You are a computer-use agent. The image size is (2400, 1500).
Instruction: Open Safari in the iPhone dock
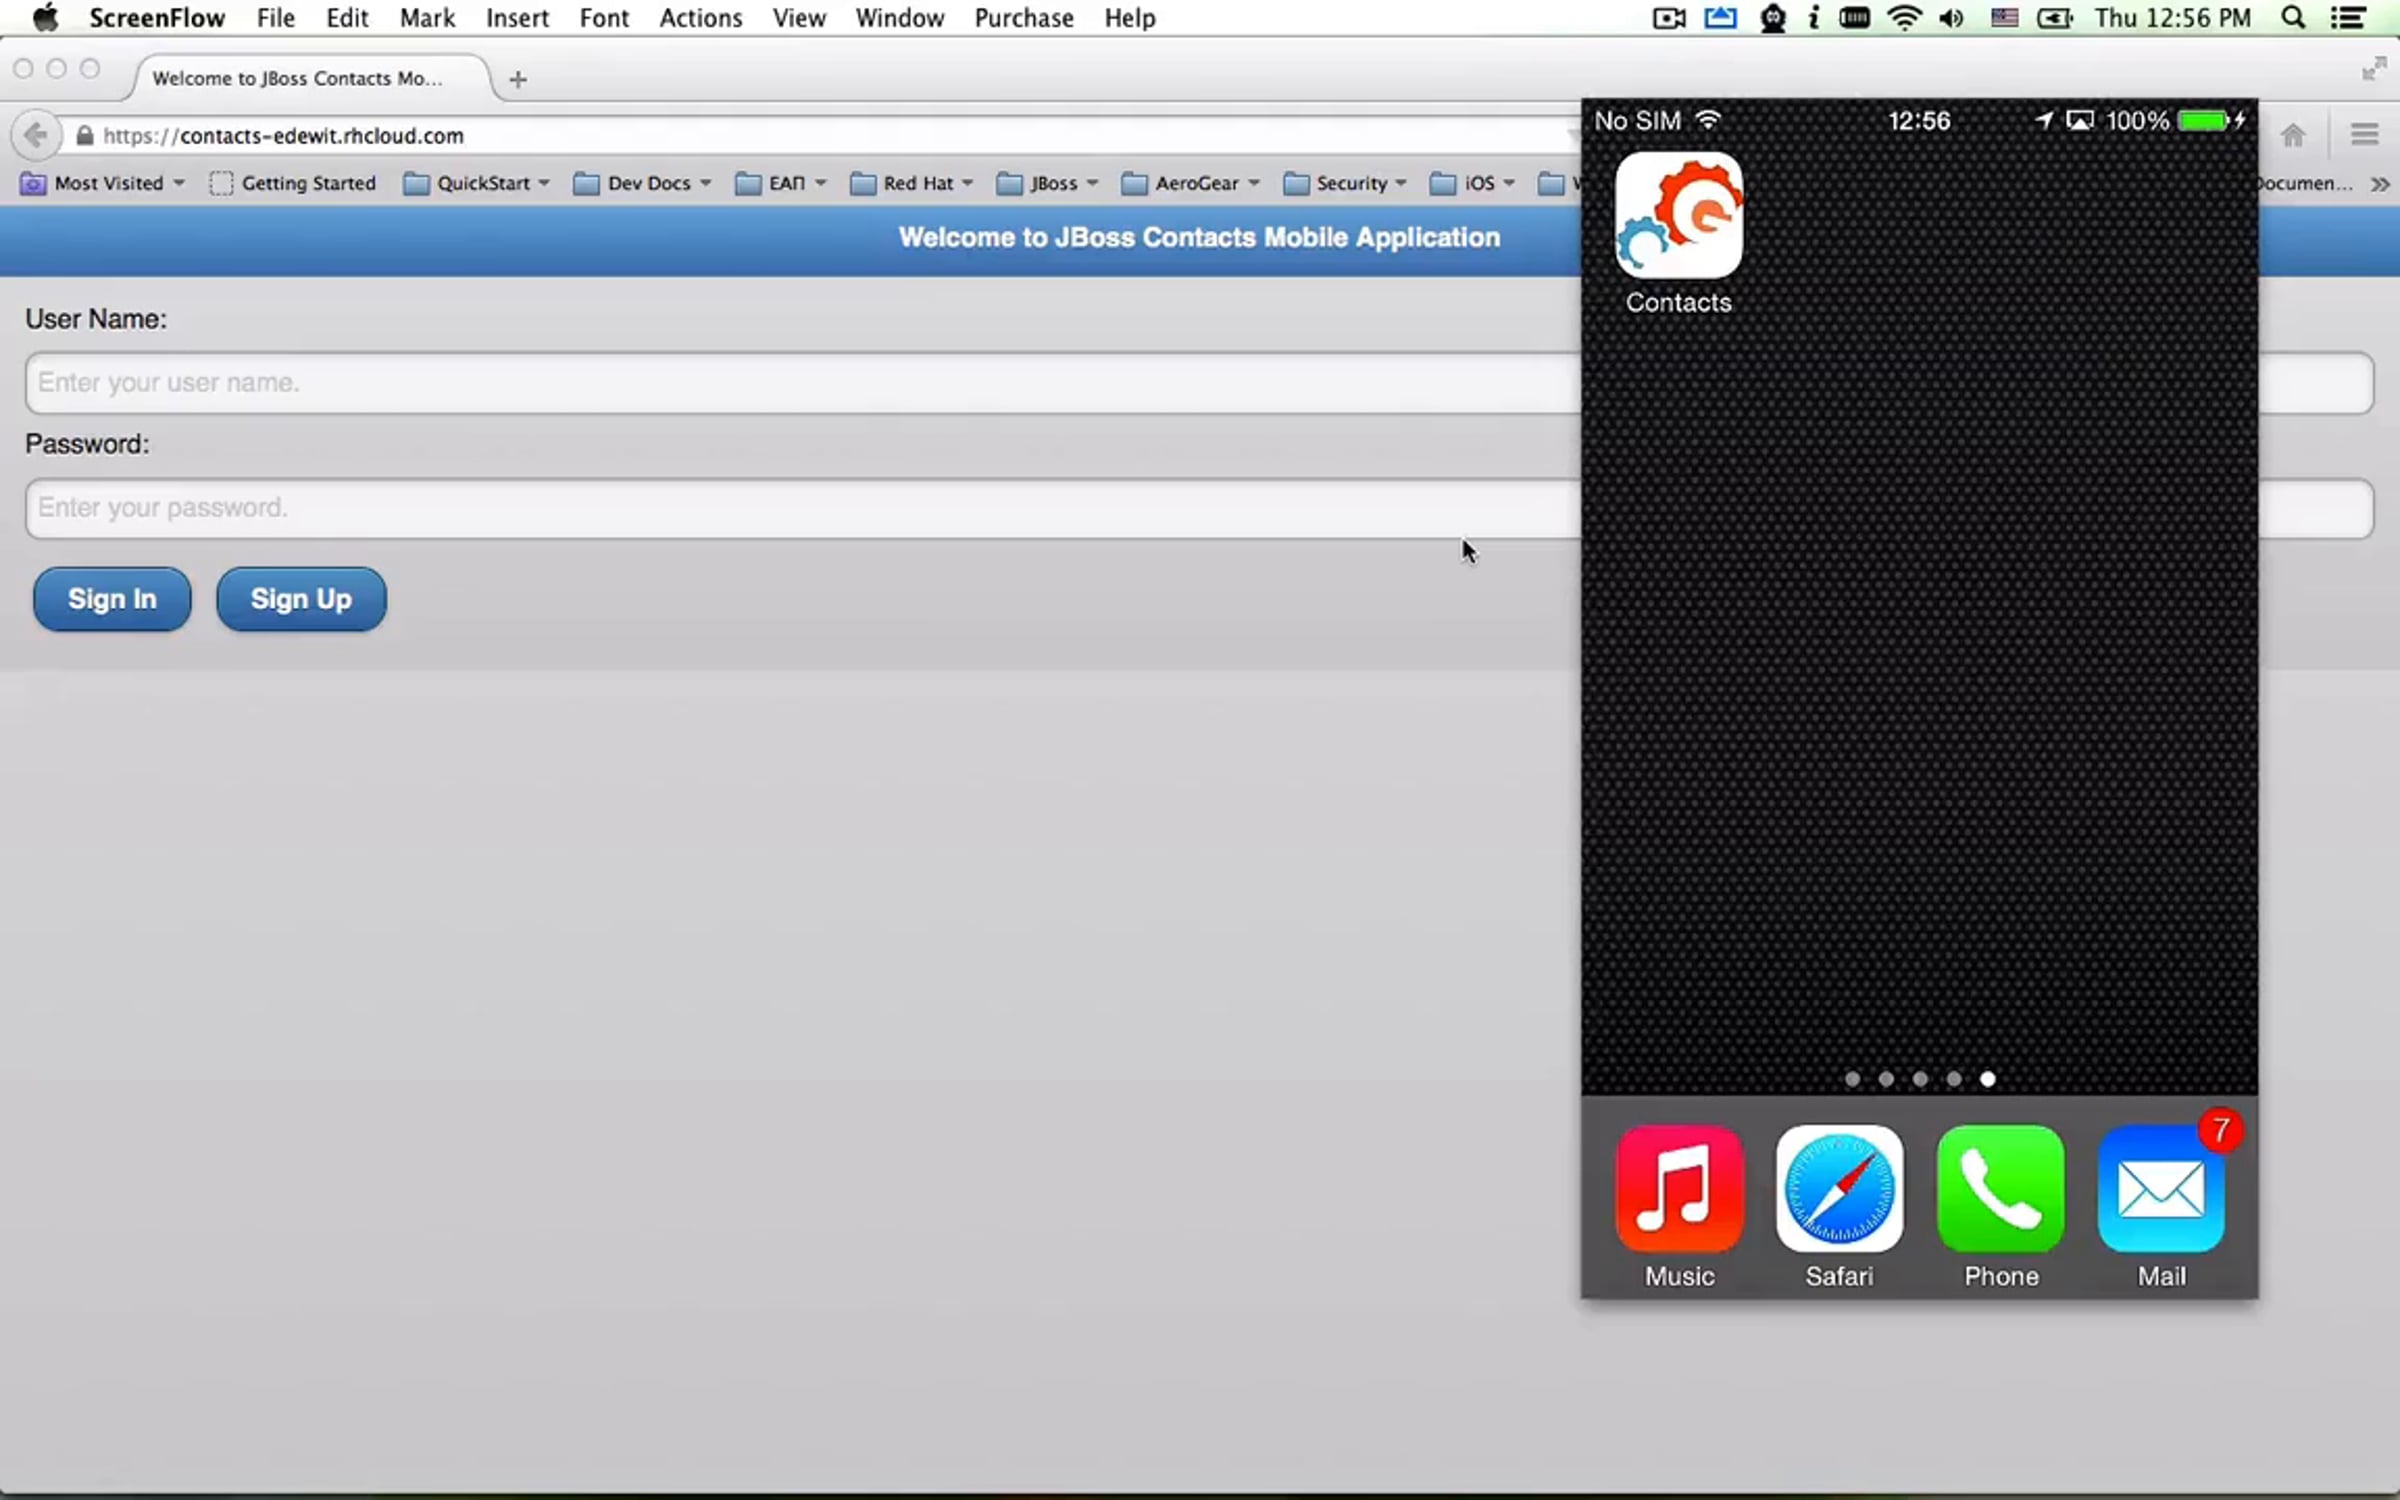(x=1839, y=1189)
